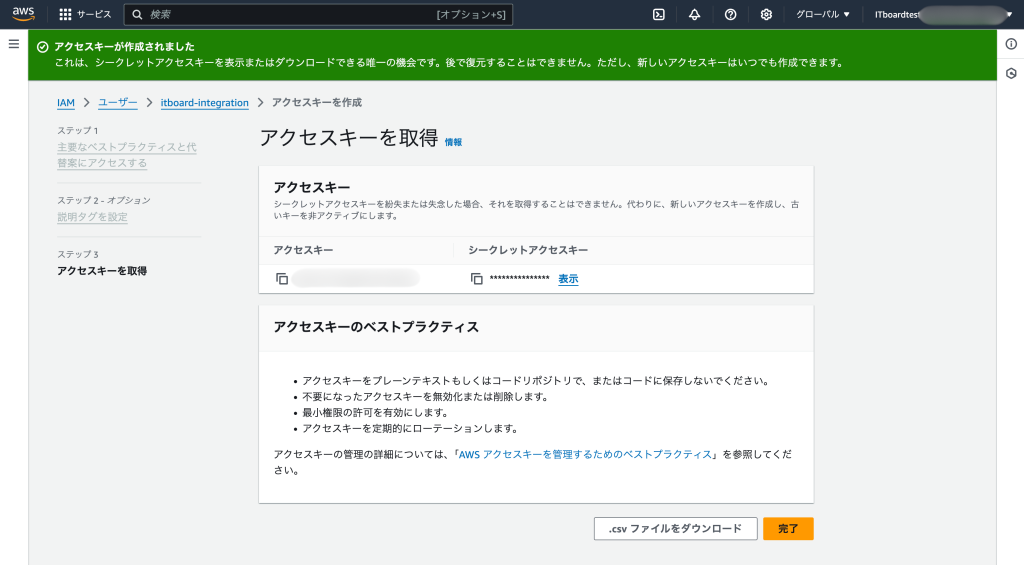This screenshot has width=1024, height=565.
Task: Open itboard-integration breadcrumb link
Action: tap(204, 102)
